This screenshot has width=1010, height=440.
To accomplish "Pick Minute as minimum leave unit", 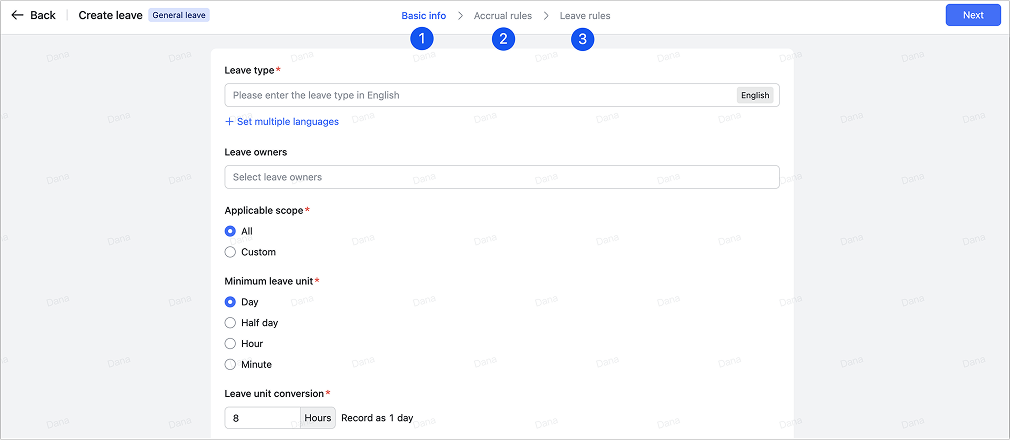I will click(231, 365).
